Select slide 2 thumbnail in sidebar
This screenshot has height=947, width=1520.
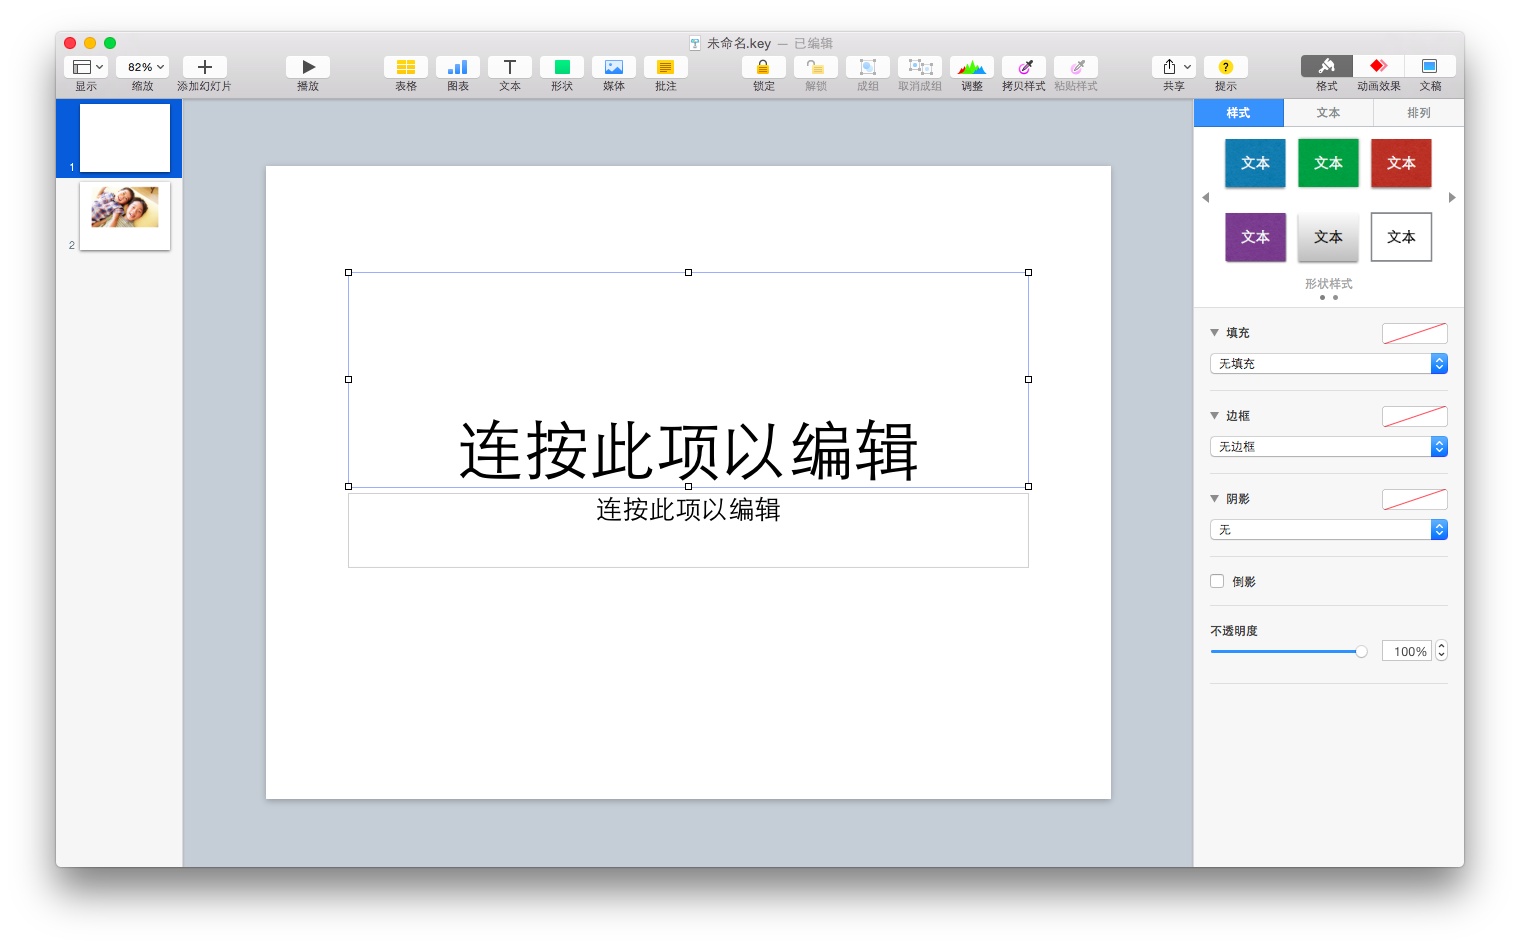click(123, 213)
